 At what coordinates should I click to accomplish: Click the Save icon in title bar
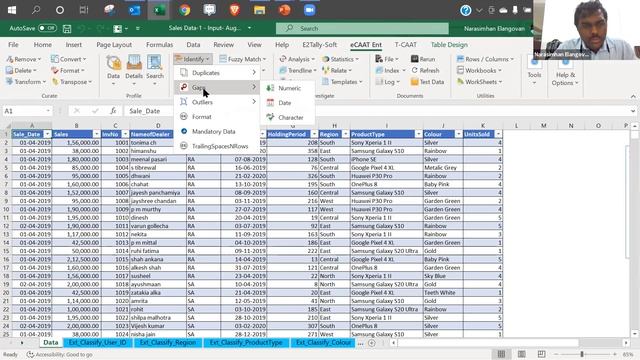click(67, 29)
